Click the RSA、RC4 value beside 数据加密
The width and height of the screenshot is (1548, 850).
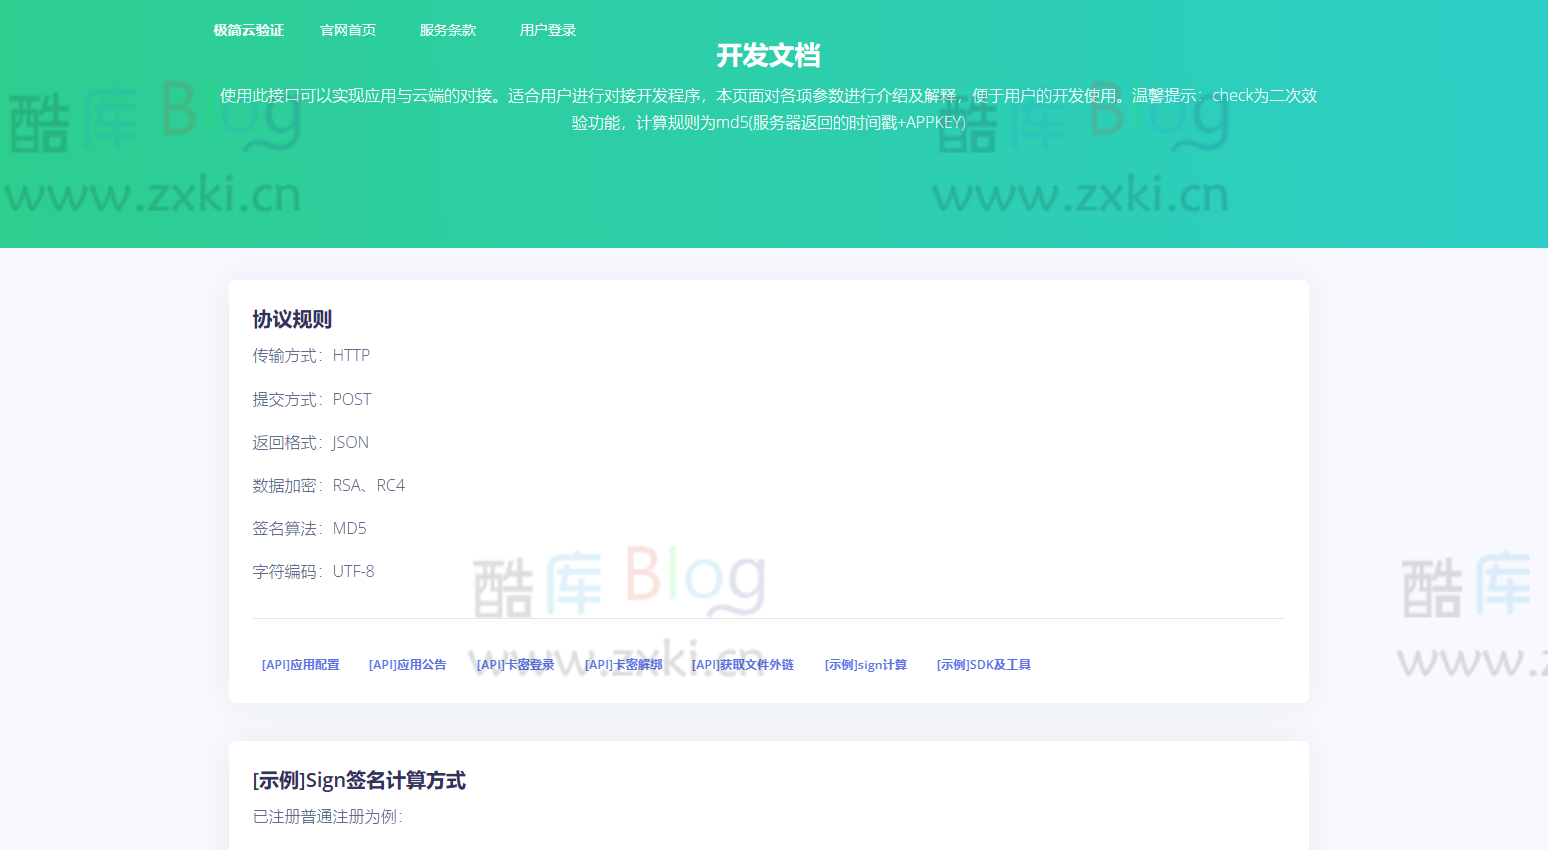(369, 485)
